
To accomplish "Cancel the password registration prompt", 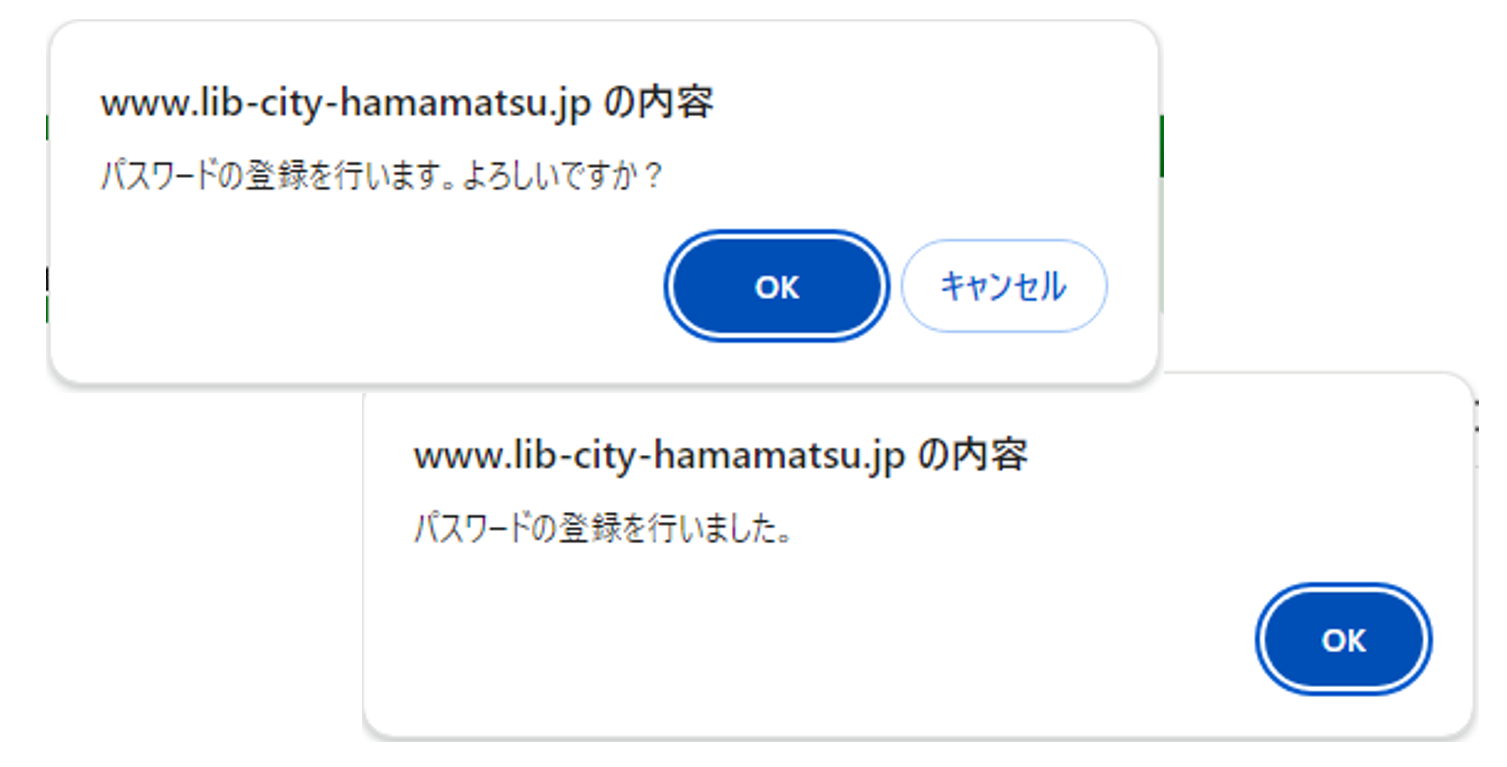I will [x=1003, y=287].
